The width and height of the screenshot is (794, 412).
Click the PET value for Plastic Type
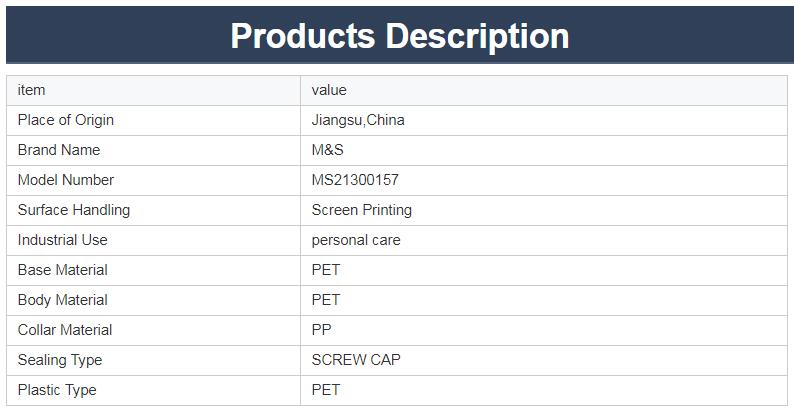click(326, 390)
